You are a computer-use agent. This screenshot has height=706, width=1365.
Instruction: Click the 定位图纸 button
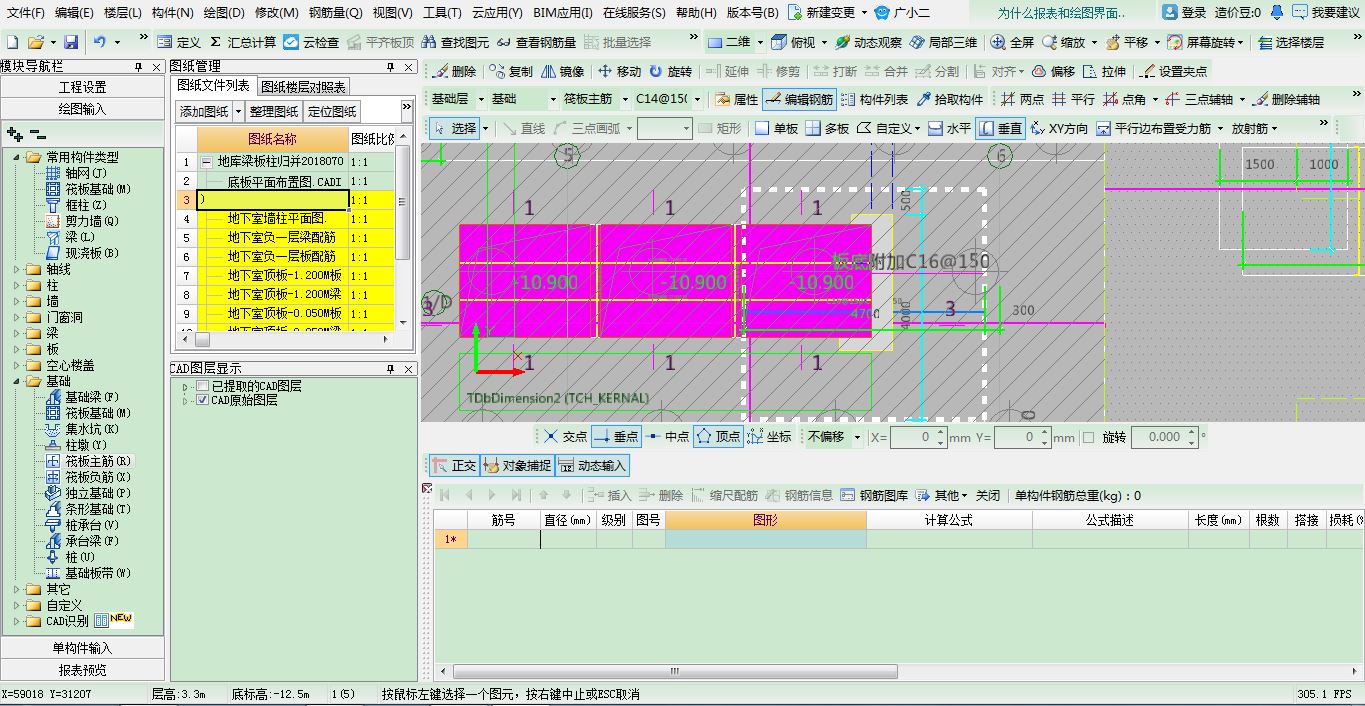click(331, 111)
